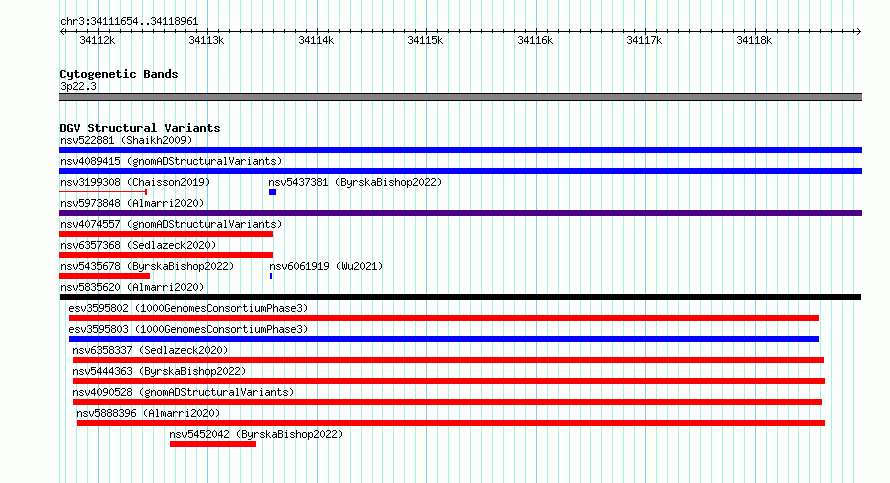The image size is (890, 483).
Task: Click the Cytogenetic Bands track title
Action: pyautogui.click(x=119, y=74)
